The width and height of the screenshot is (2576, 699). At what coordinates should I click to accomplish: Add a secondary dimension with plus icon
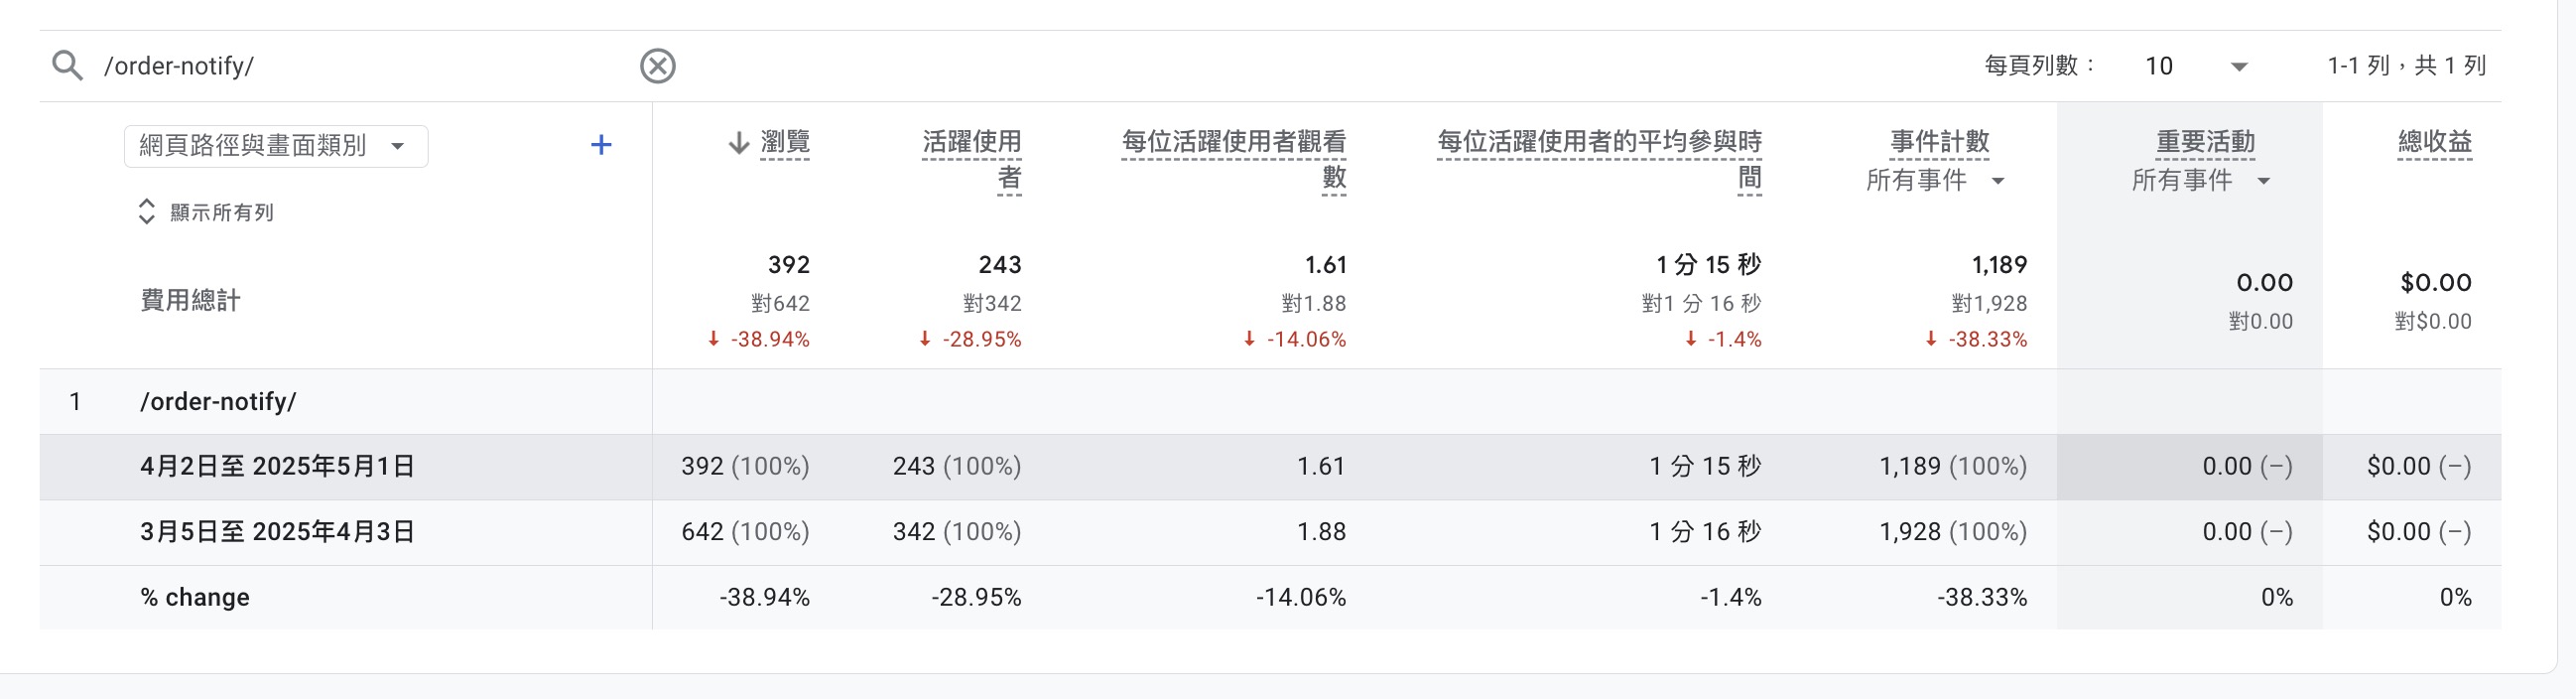[x=600, y=146]
